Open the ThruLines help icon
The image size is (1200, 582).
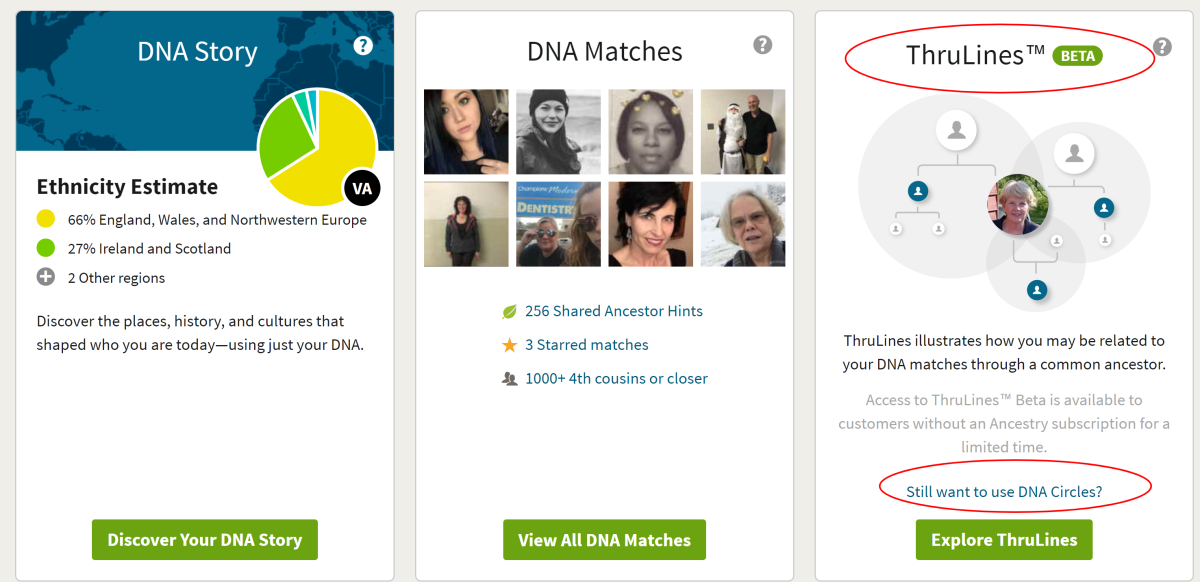click(x=1161, y=45)
